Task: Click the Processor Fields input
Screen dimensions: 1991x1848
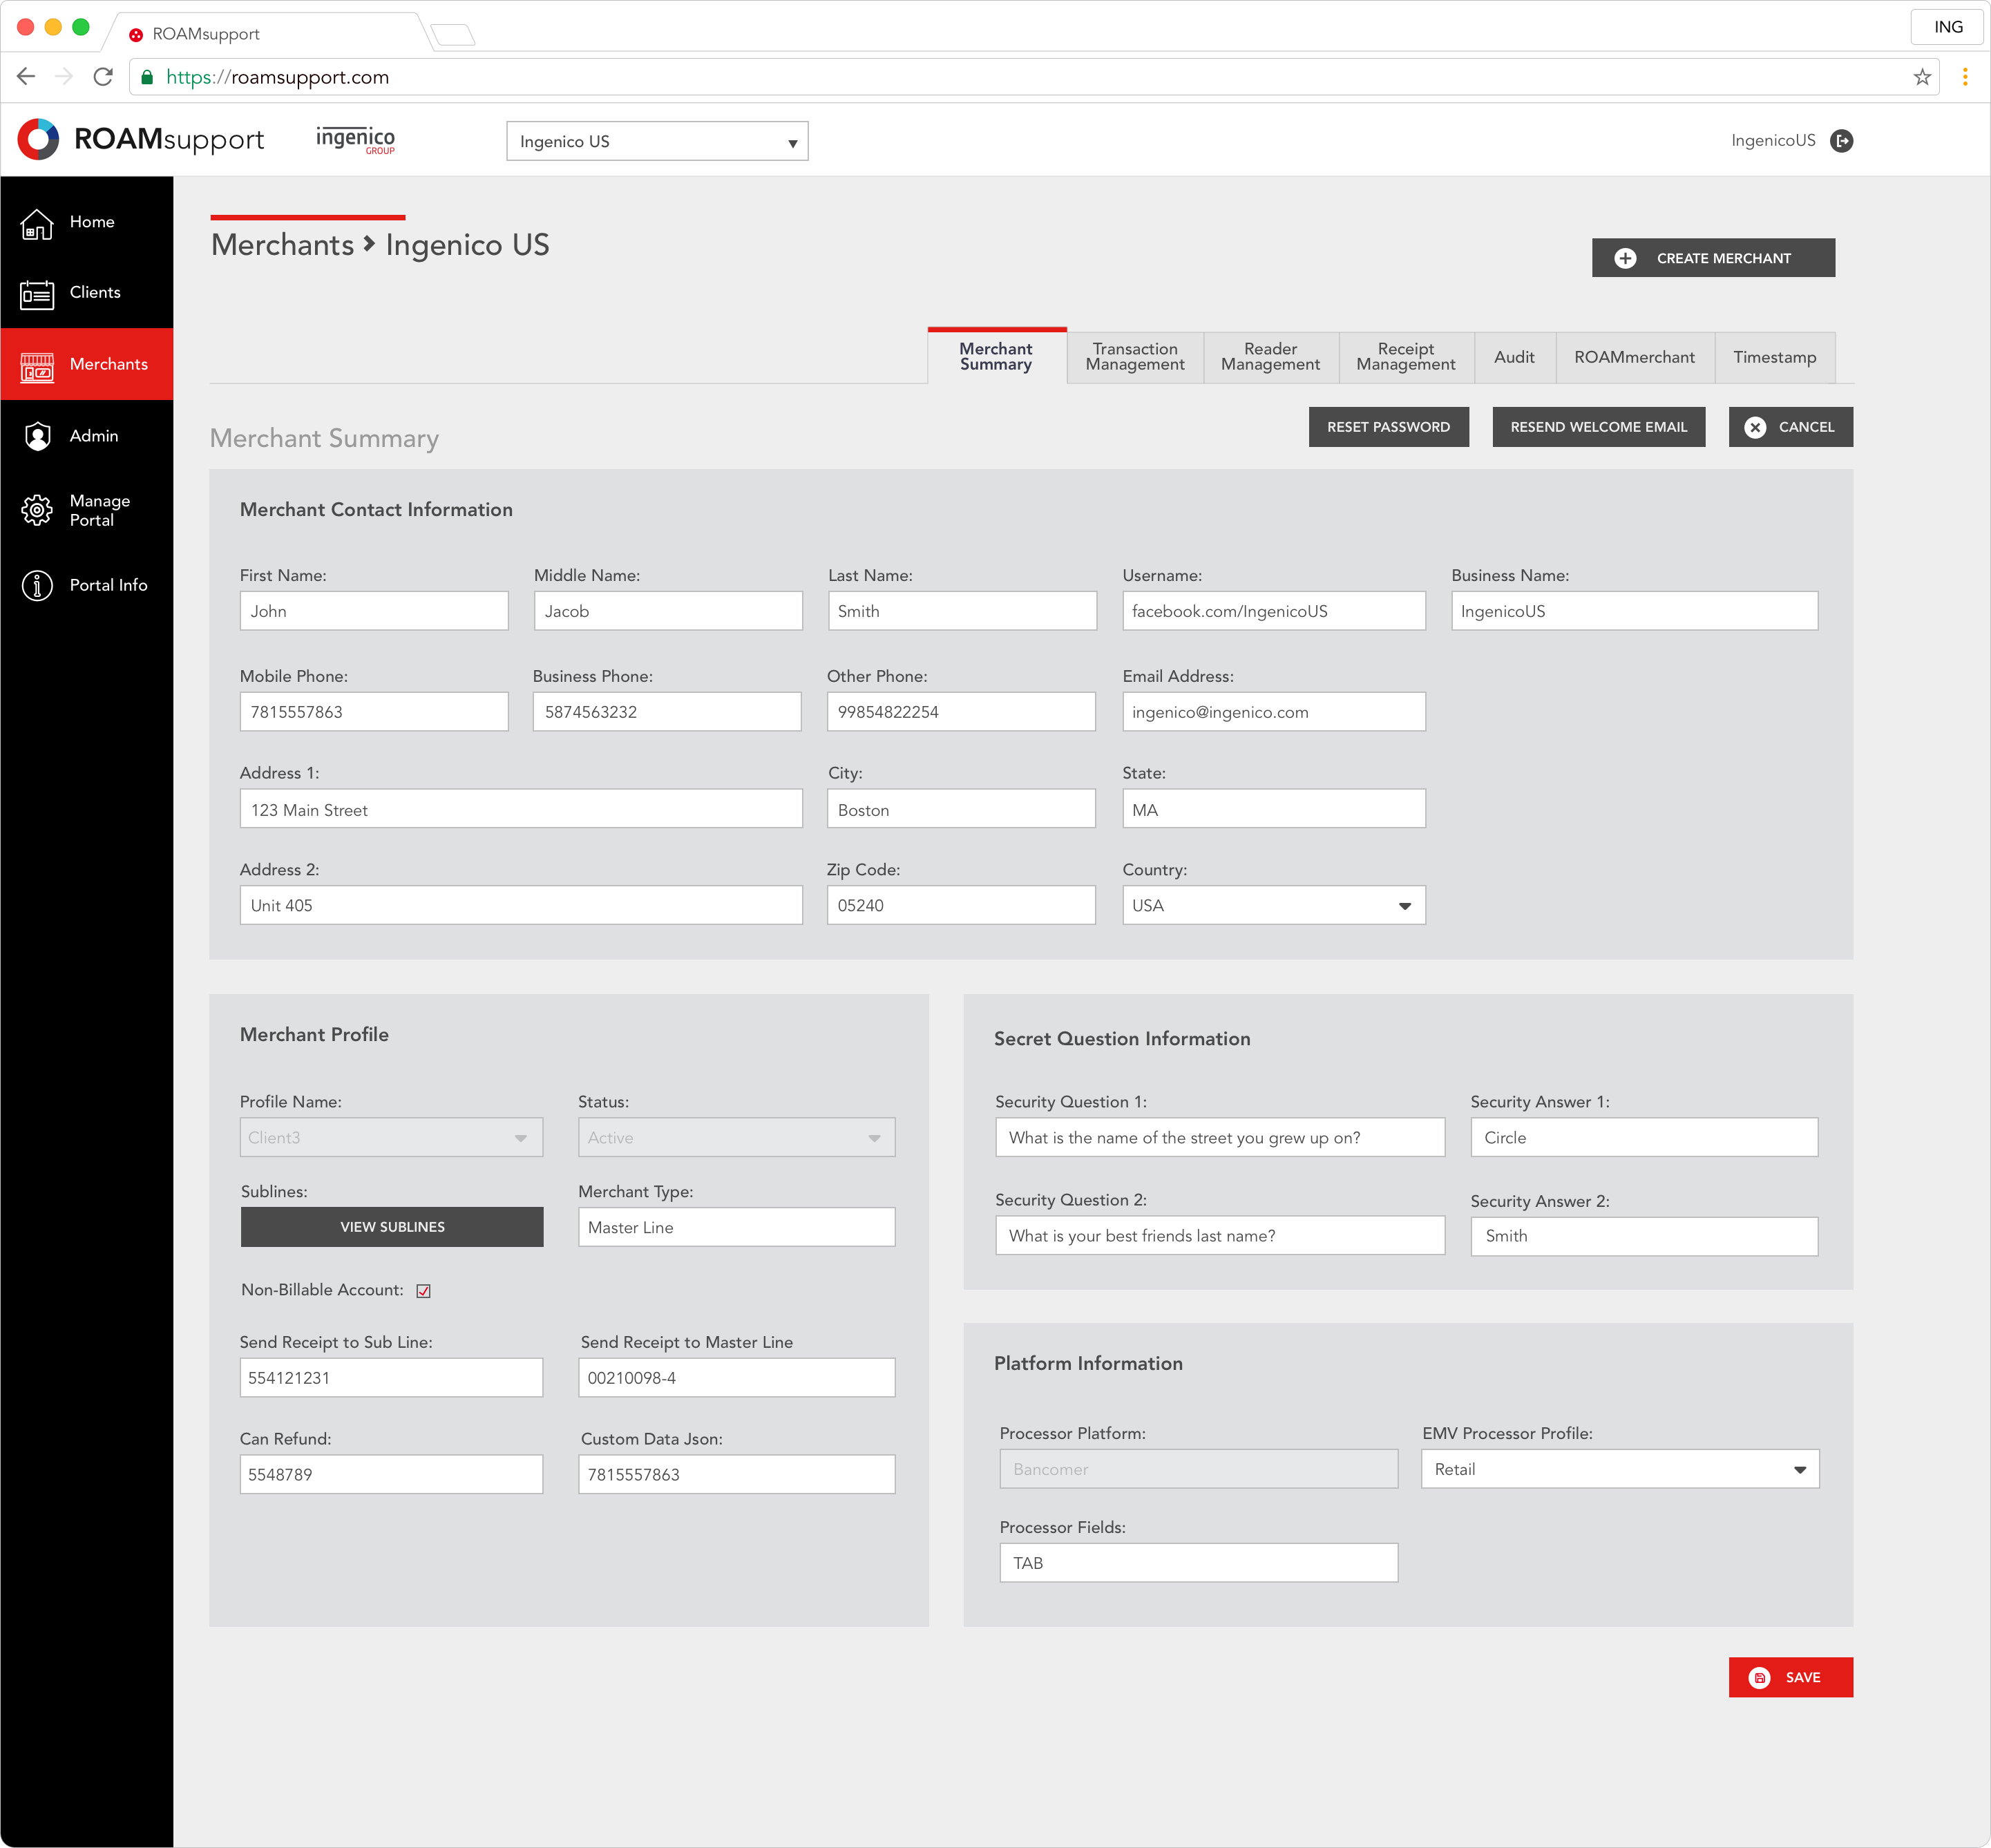Action: pyautogui.click(x=1198, y=1563)
